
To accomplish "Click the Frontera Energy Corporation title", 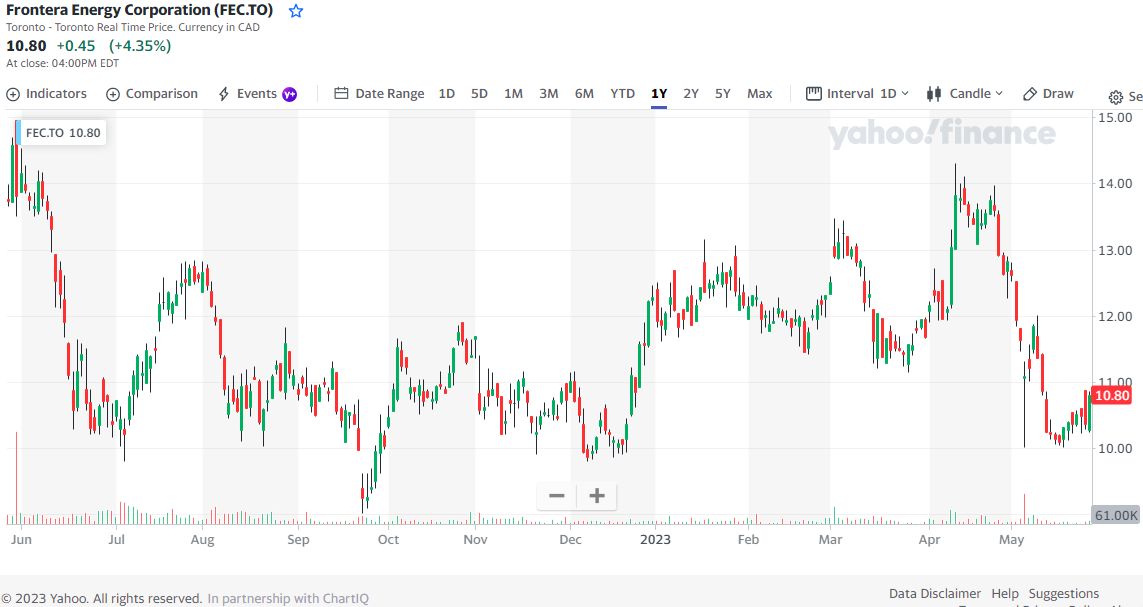I will pyautogui.click(x=139, y=10).
